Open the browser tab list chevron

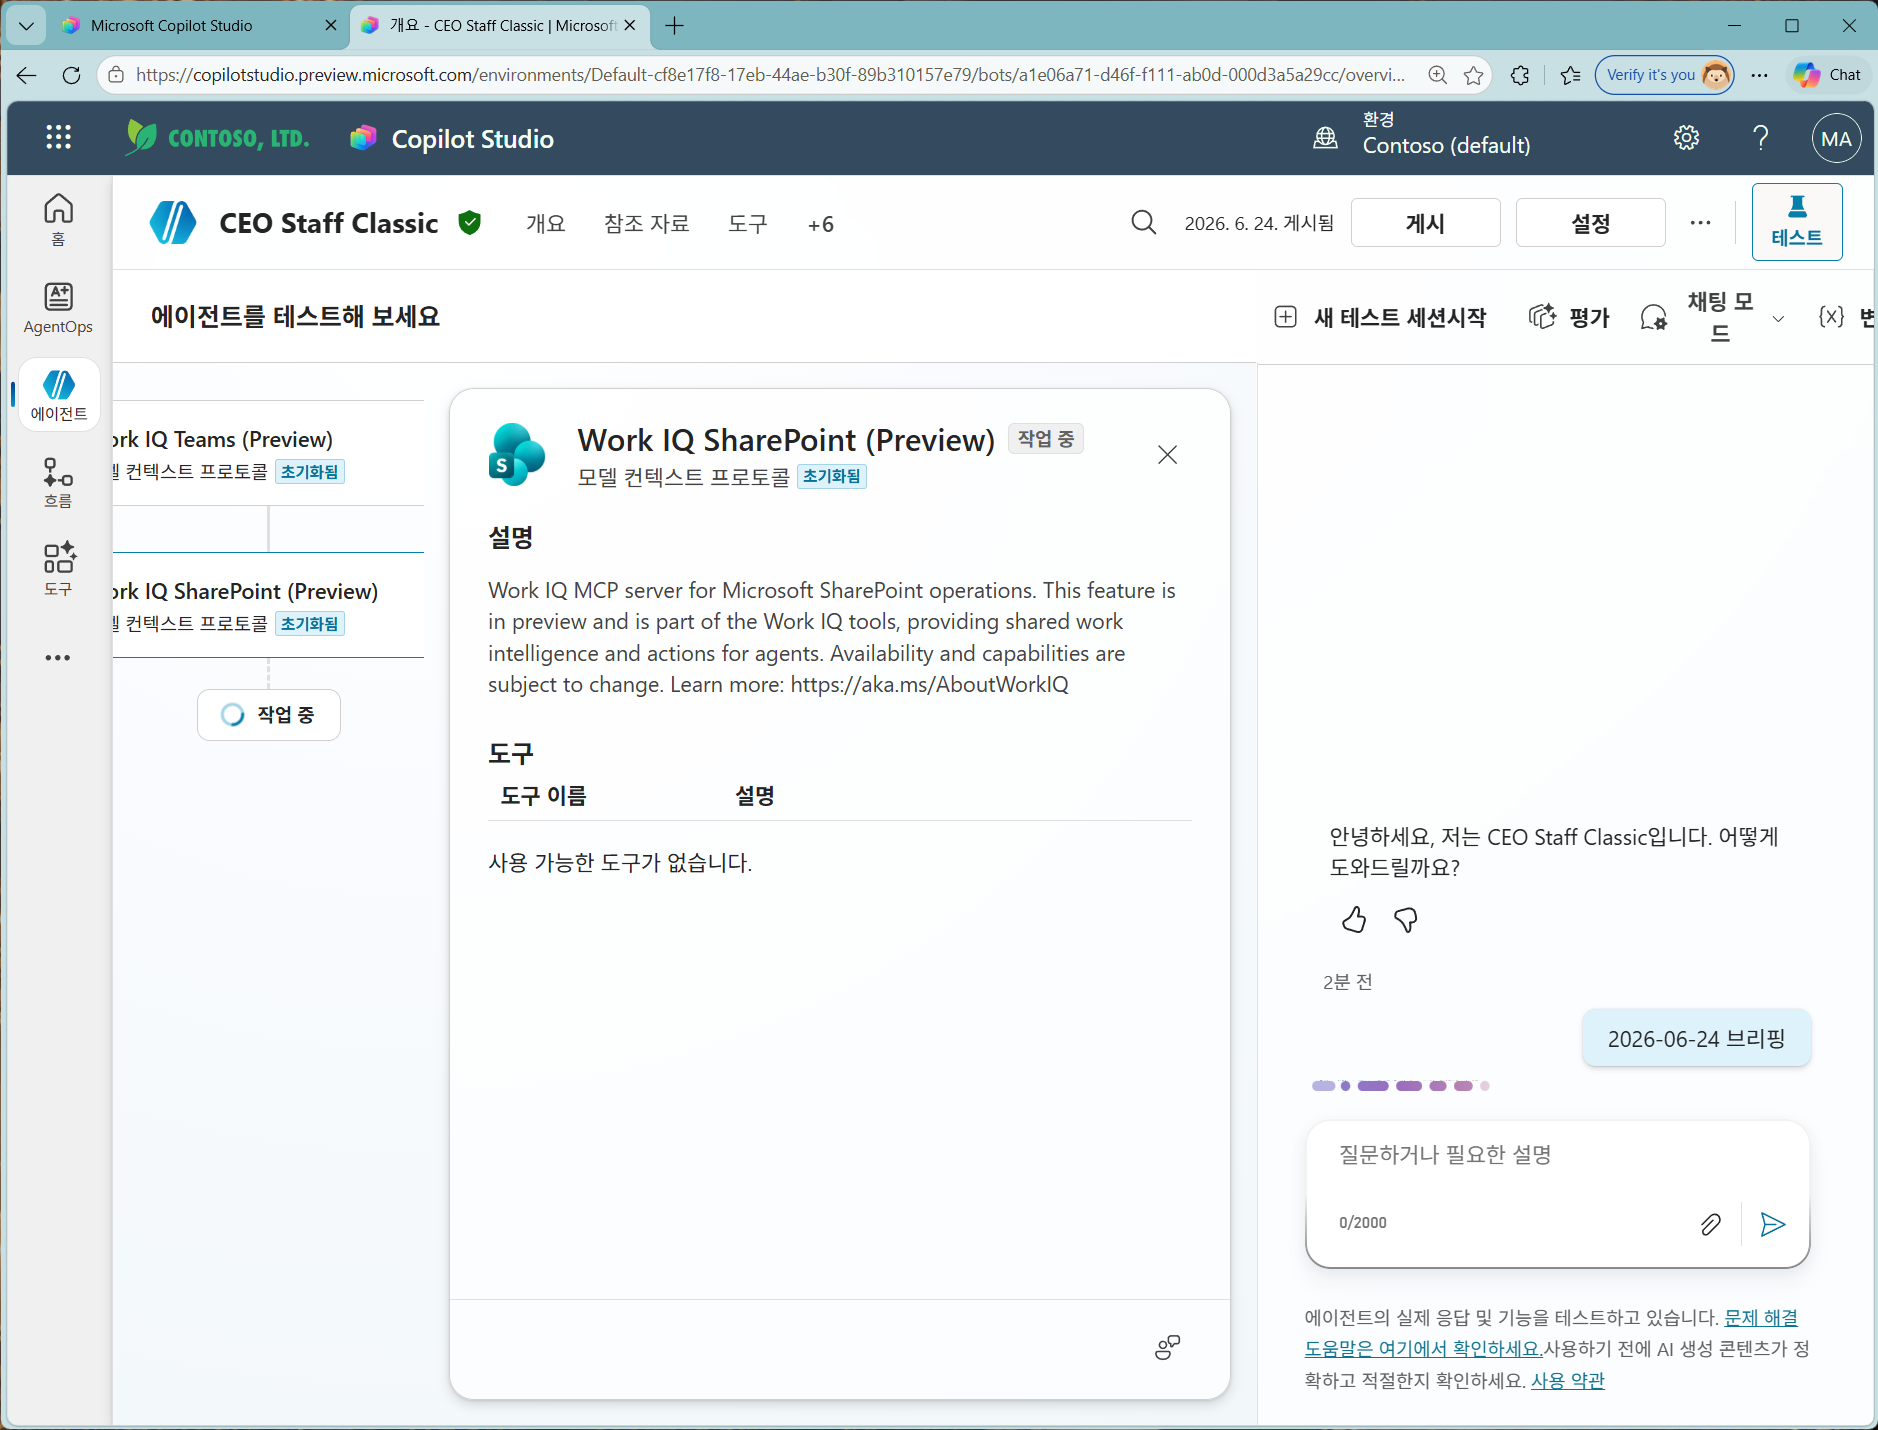coord(26,26)
